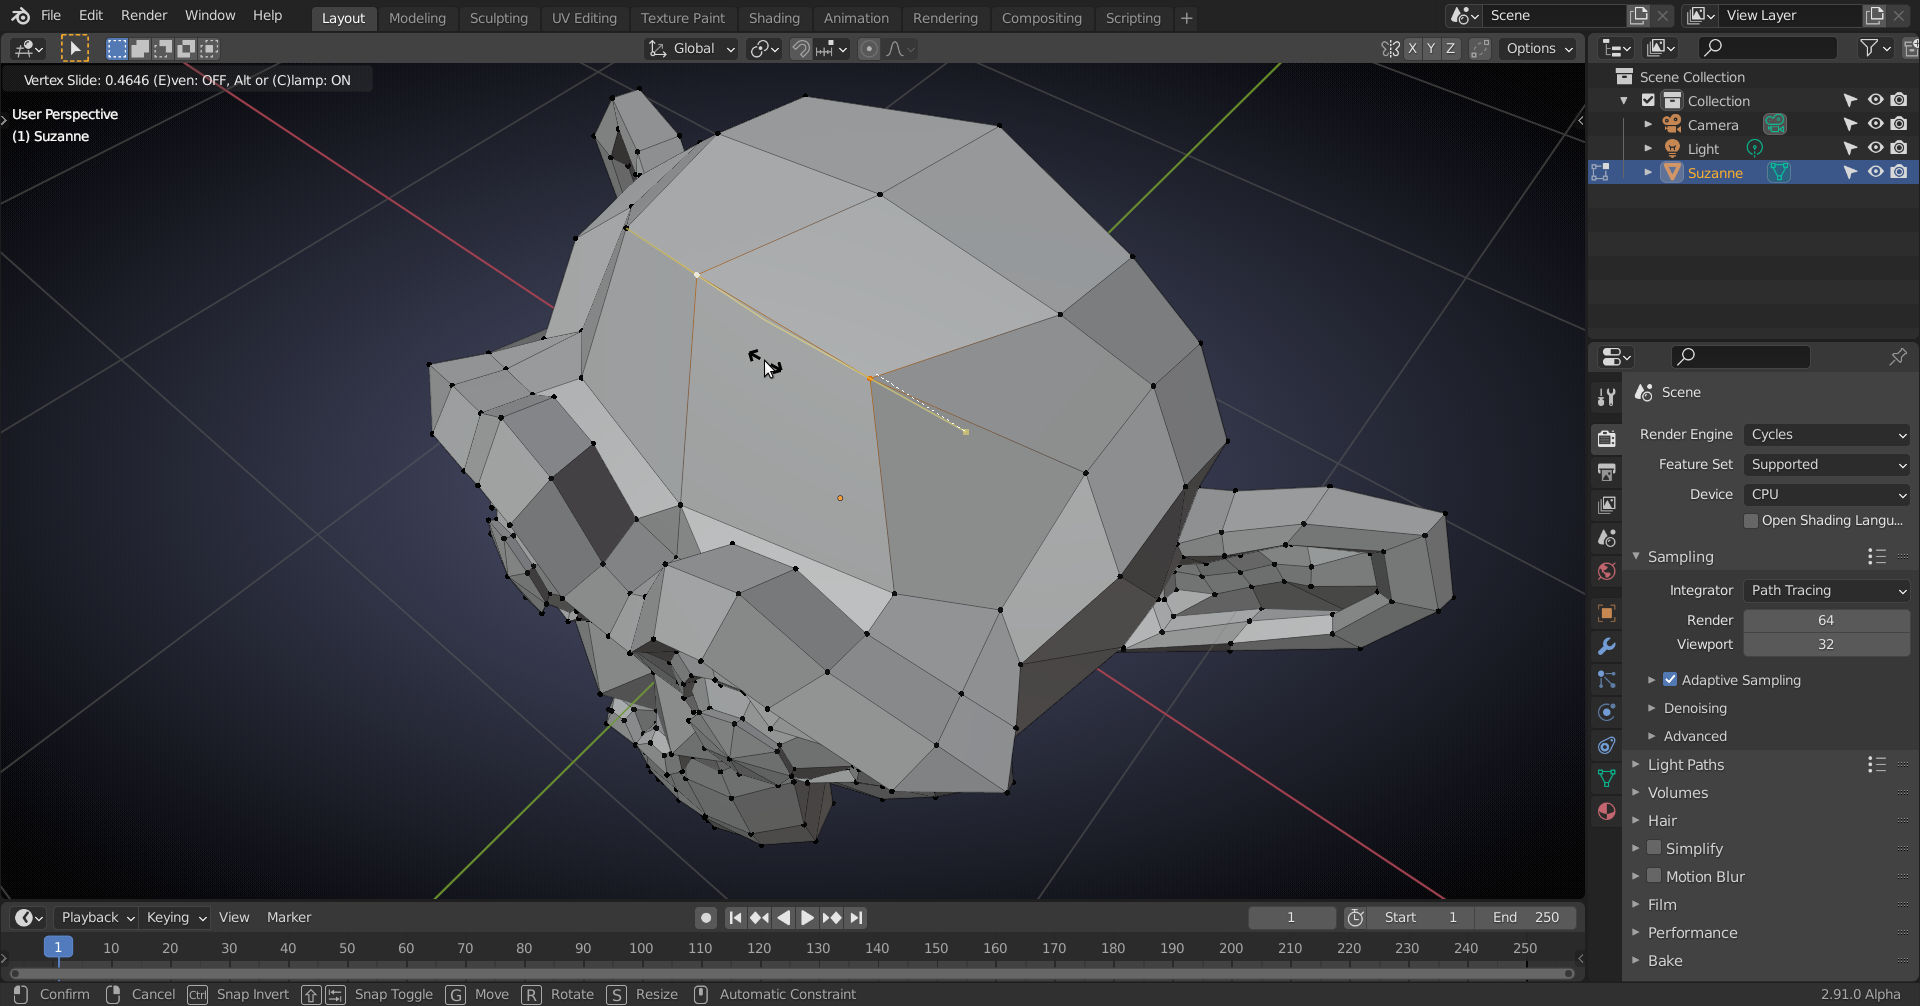The image size is (1920, 1006).
Task: Open the outliner filter icon
Action: (x=1871, y=47)
